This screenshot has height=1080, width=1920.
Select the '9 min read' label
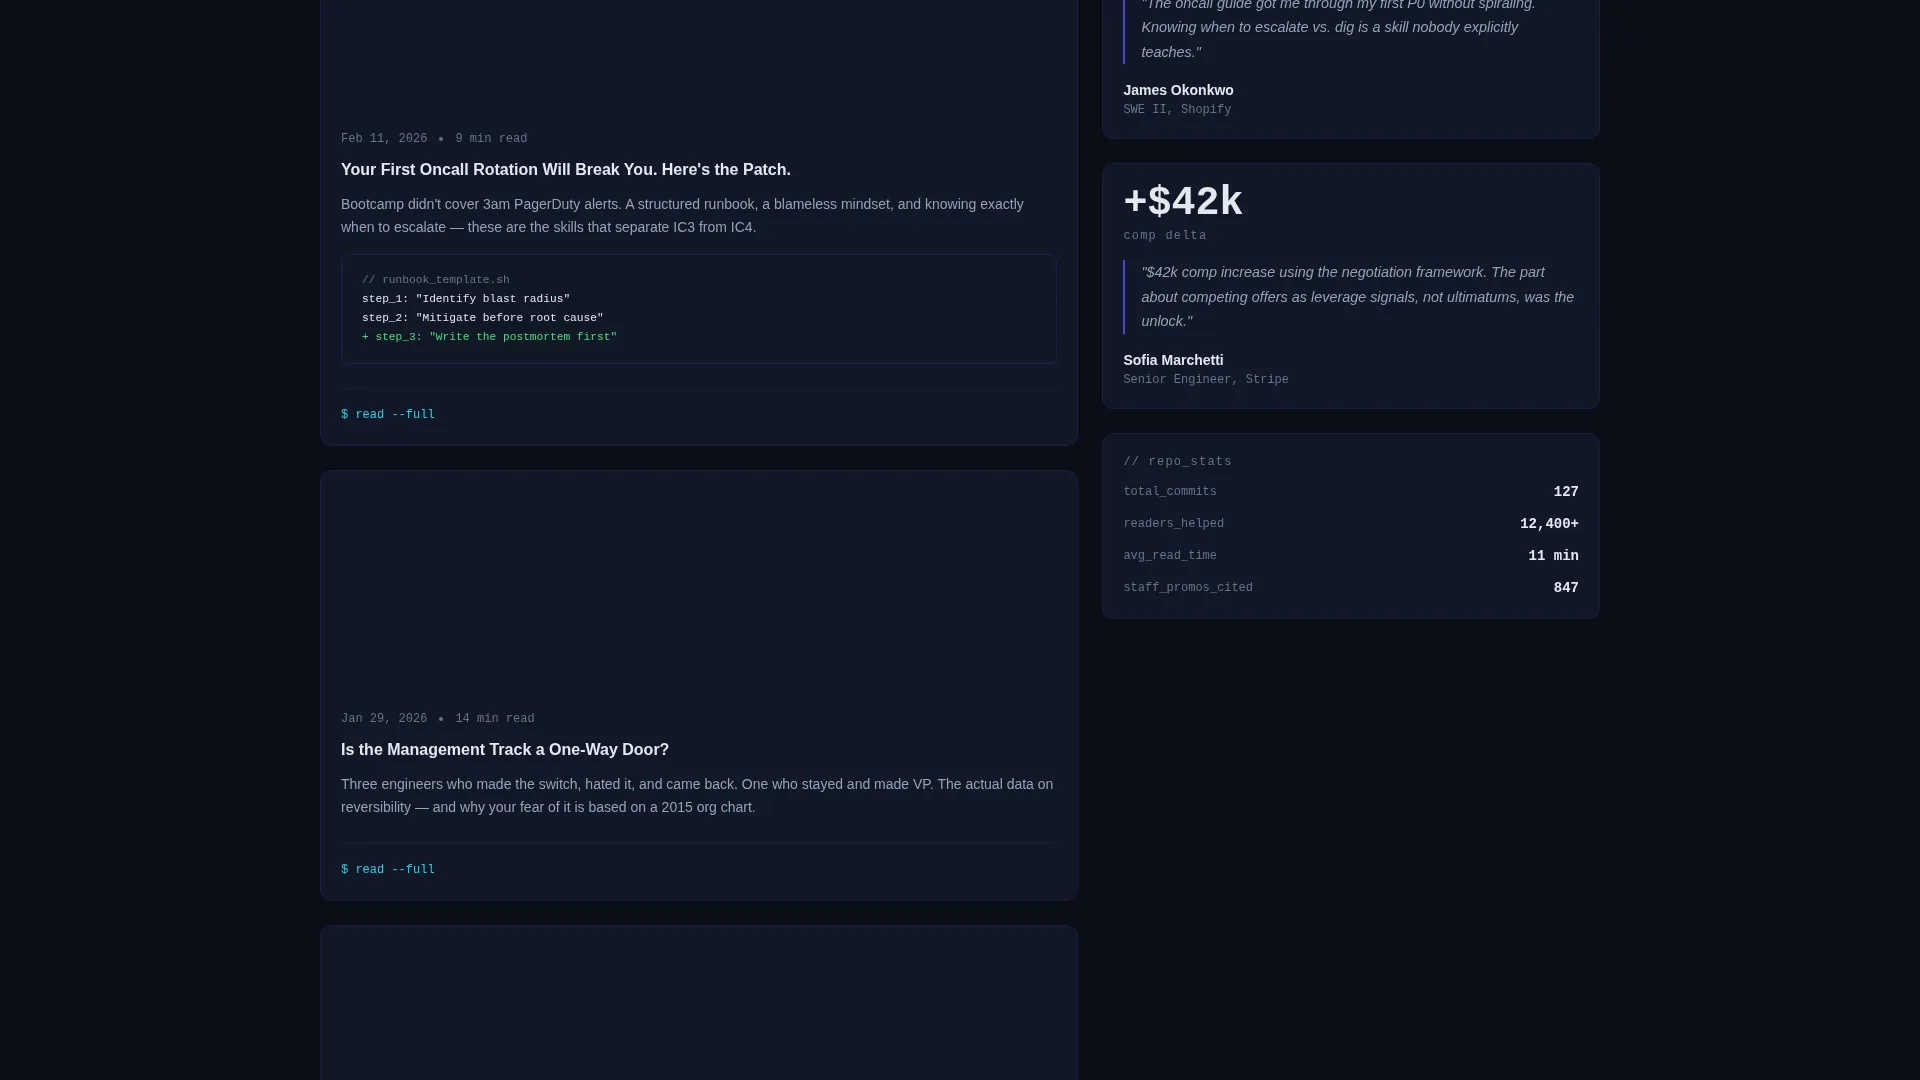click(491, 139)
